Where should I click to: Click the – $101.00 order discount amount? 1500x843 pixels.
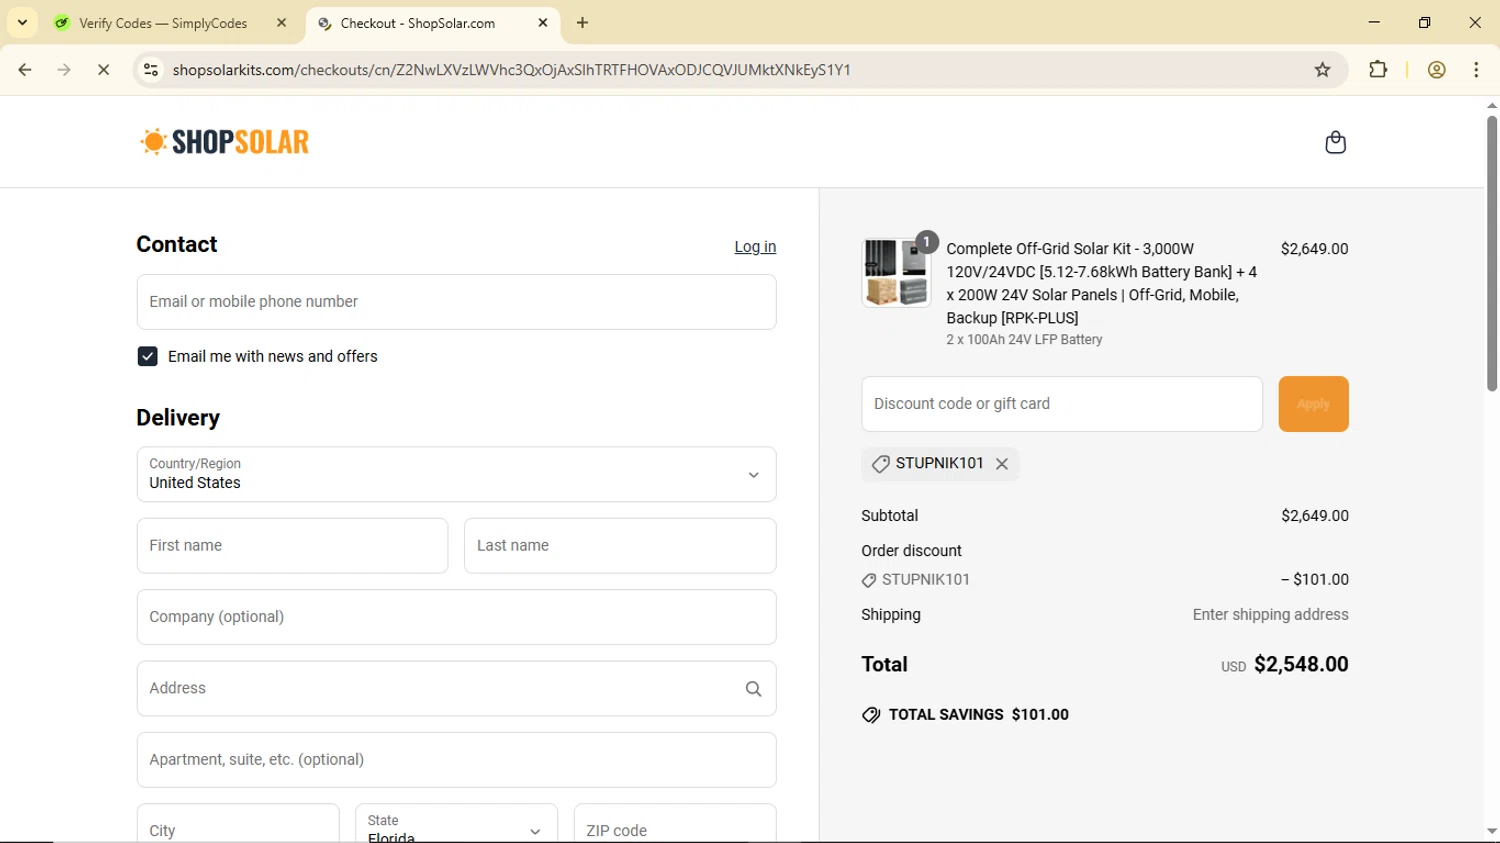tap(1314, 580)
